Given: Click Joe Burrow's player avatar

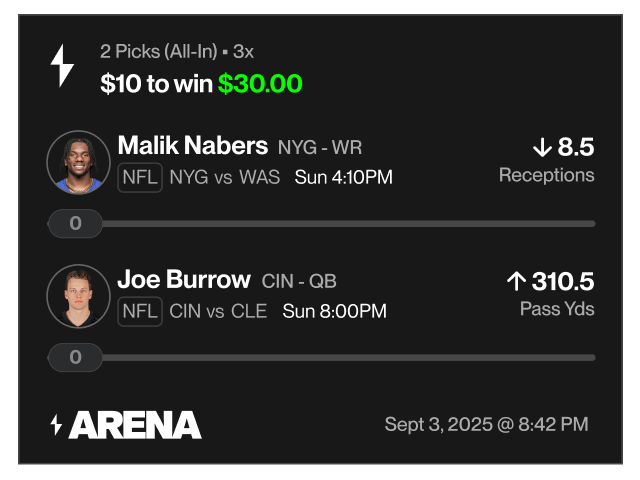Looking at the screenshot, I should point(78,296).
